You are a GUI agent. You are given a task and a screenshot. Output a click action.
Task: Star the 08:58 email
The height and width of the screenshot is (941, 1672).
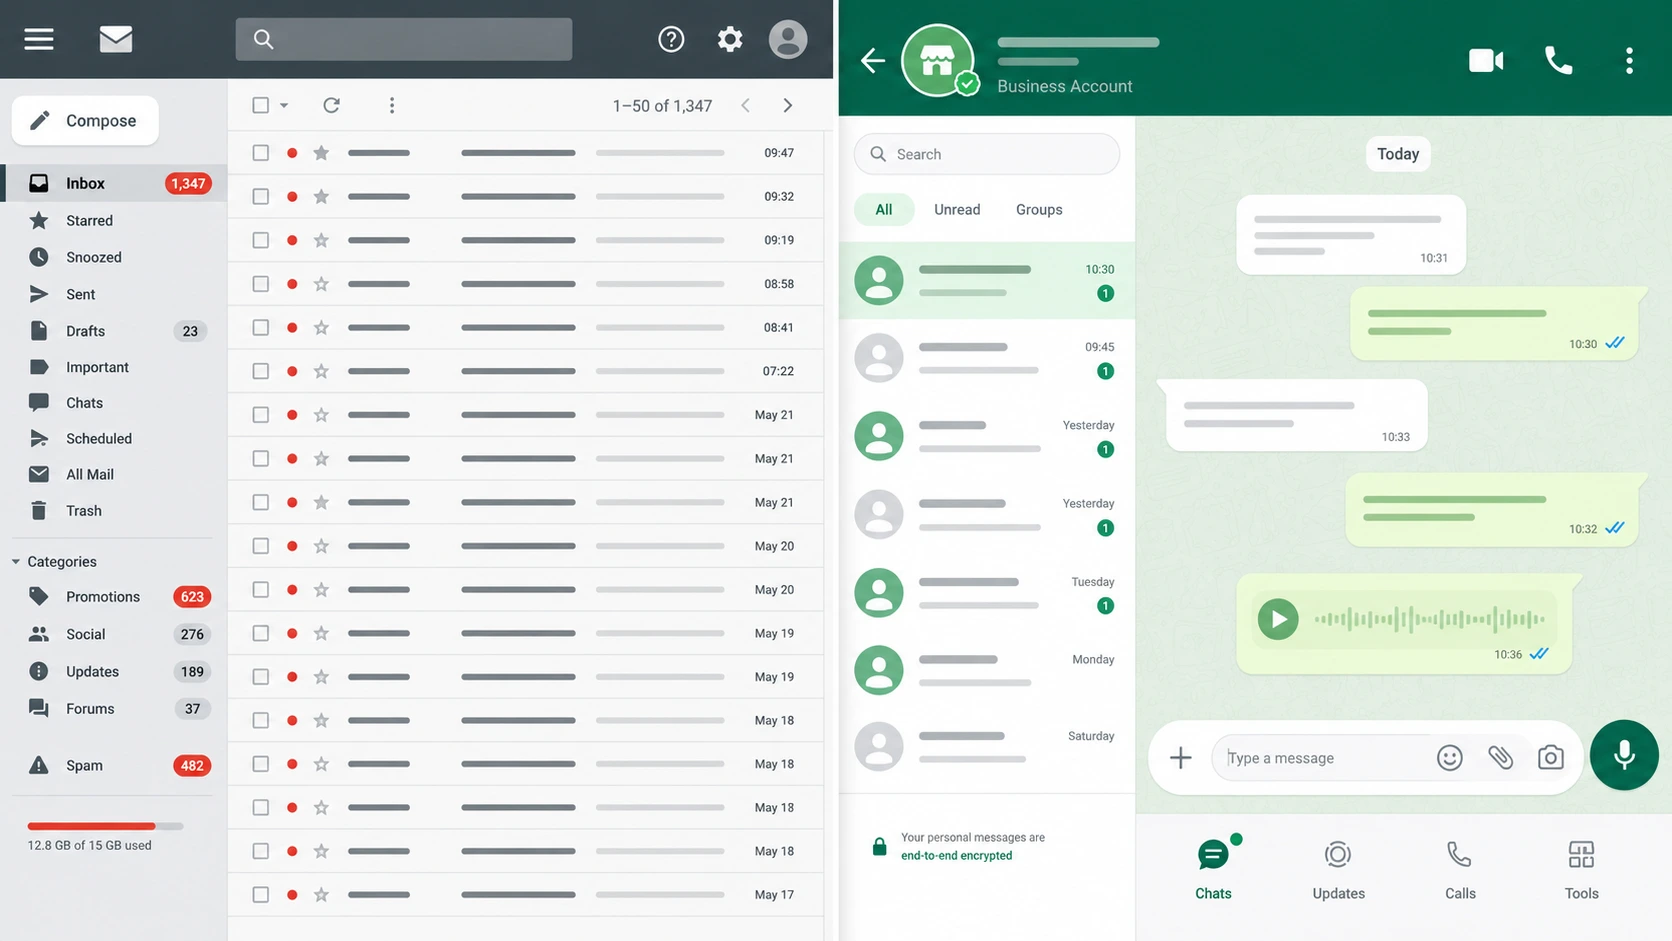point(321,284)
